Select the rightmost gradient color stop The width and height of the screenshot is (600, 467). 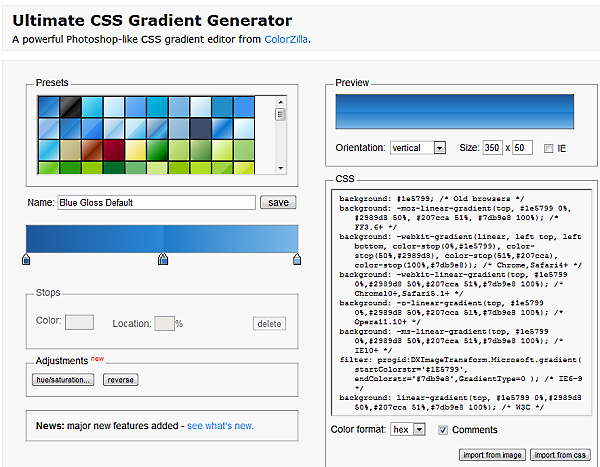pos(297,260)
